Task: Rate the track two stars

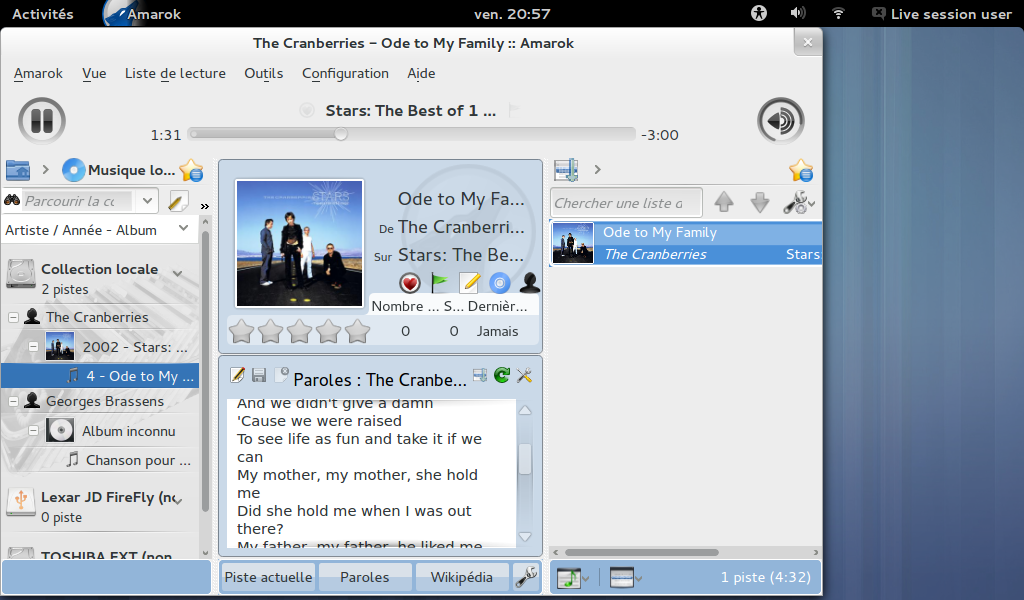Action: point(270,332)
